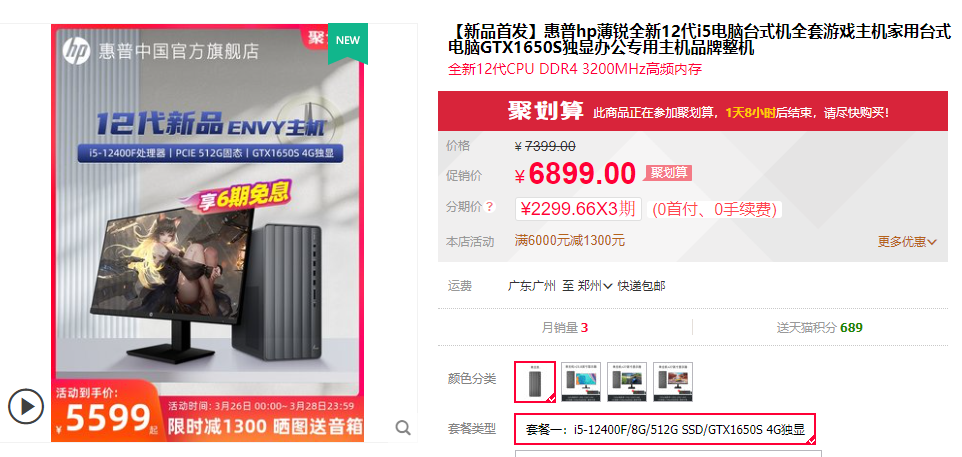Open the 郑州 destination city dropdown
The image size is (962, 457).
click(595, 286)
